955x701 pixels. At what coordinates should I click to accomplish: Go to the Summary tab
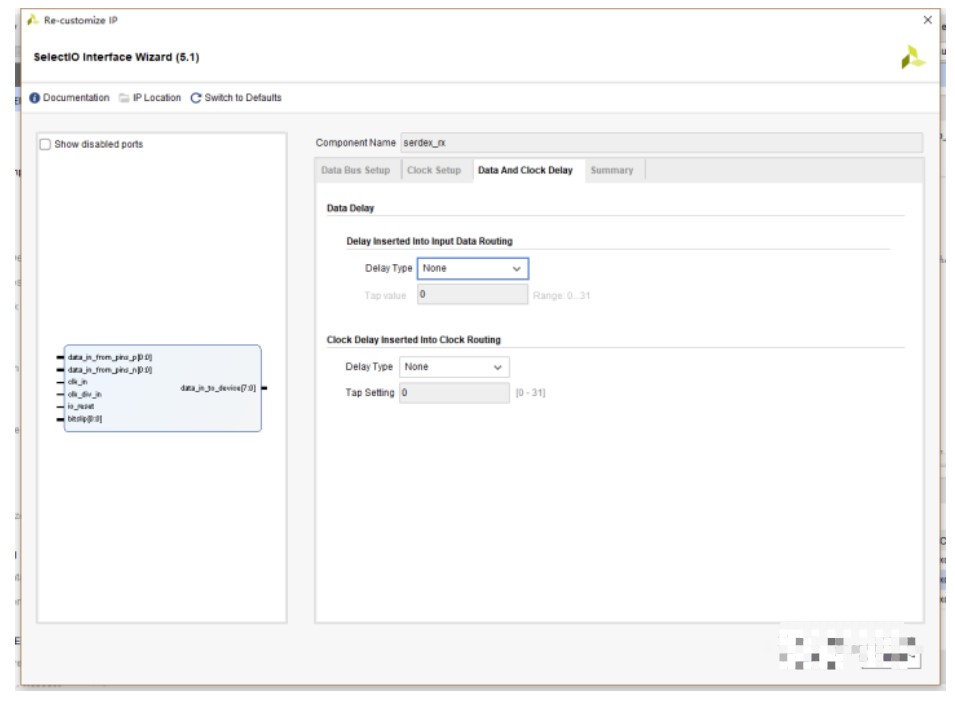[x=611, y=170]
